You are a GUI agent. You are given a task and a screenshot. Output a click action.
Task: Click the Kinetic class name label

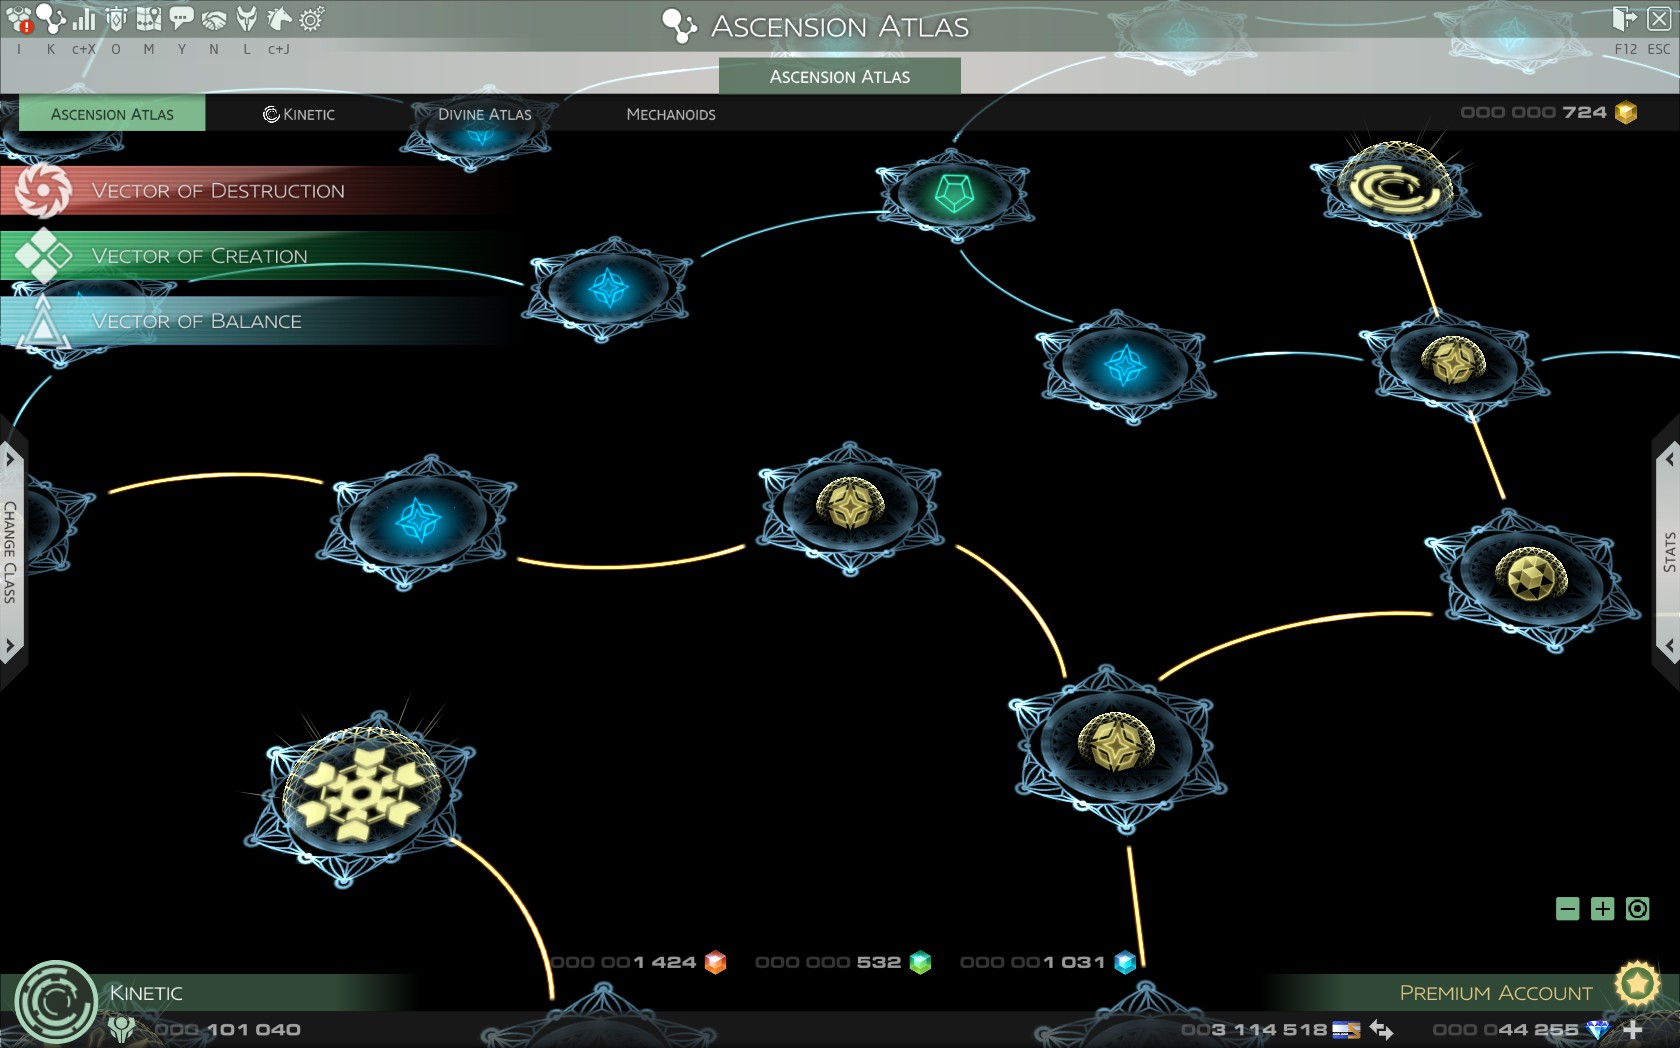click(146, 993)
